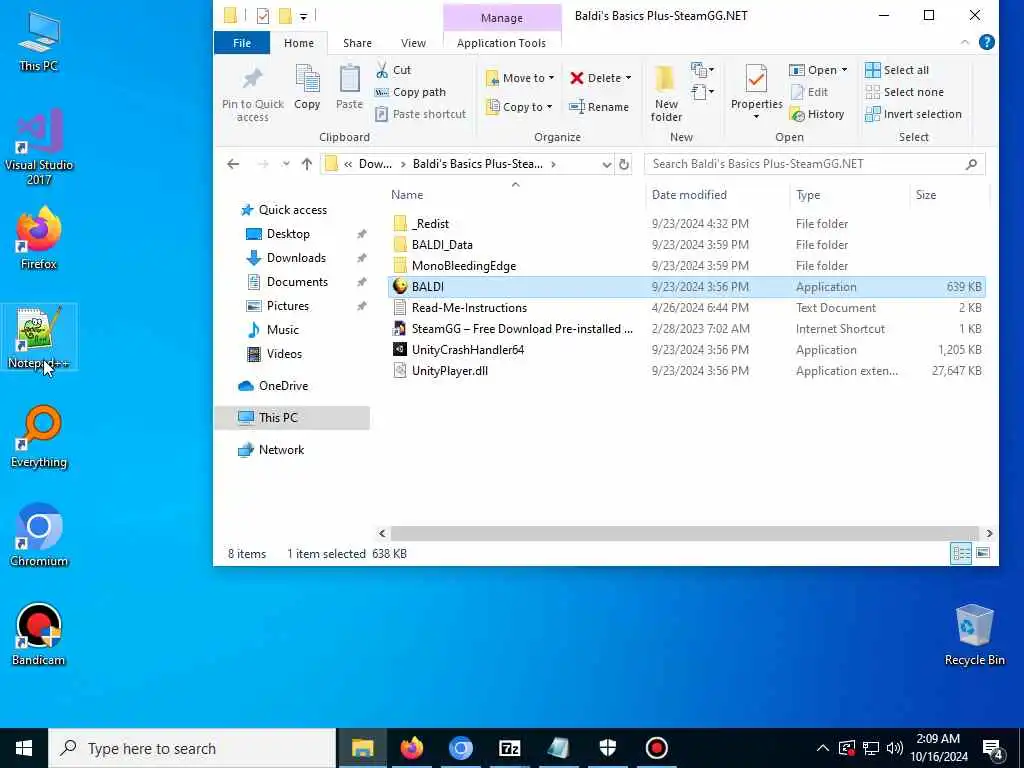Open Documents in navigation pane
Screen dimensions: 1024x768
click(296, 282)
